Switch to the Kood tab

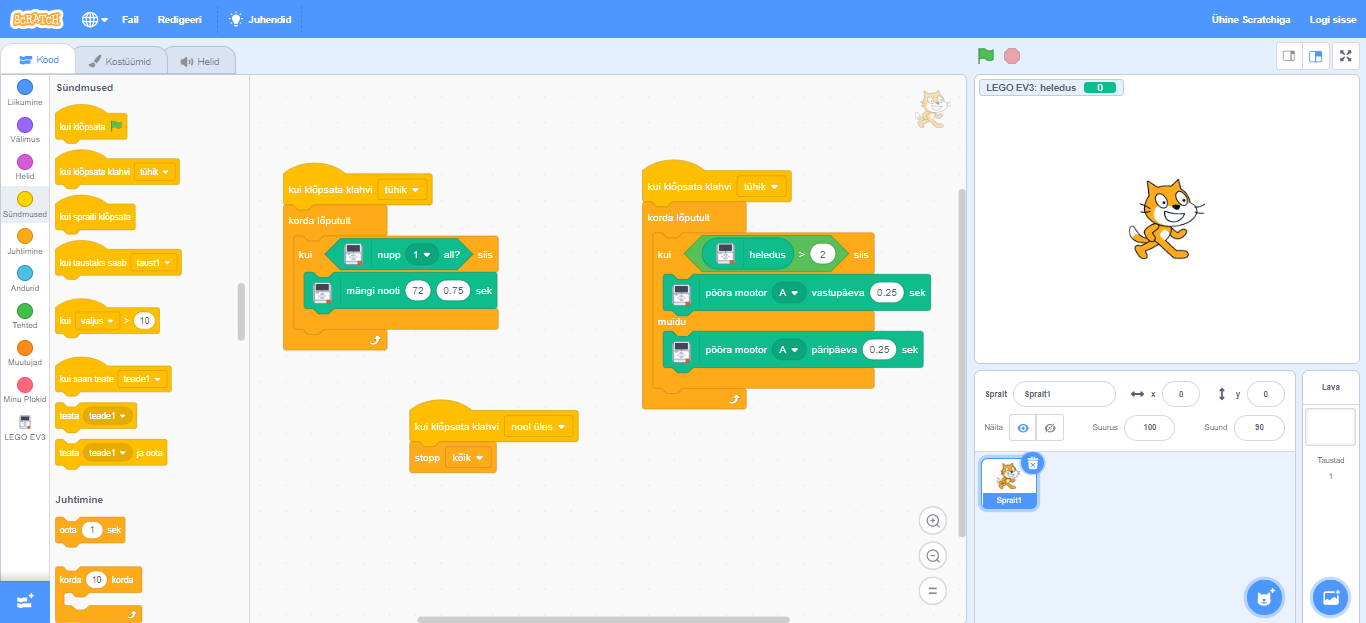38,60
